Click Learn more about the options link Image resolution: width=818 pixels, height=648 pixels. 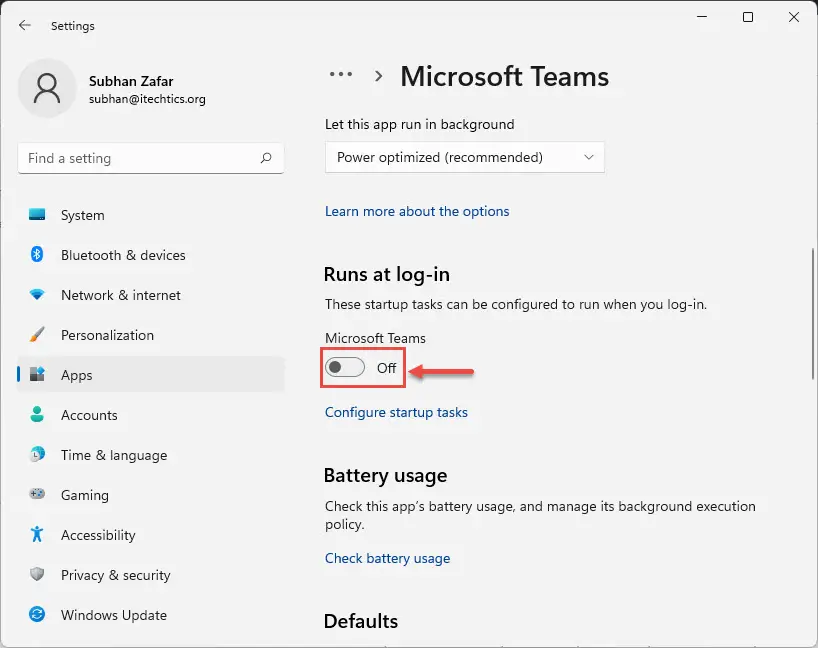[x=417, y=211]
